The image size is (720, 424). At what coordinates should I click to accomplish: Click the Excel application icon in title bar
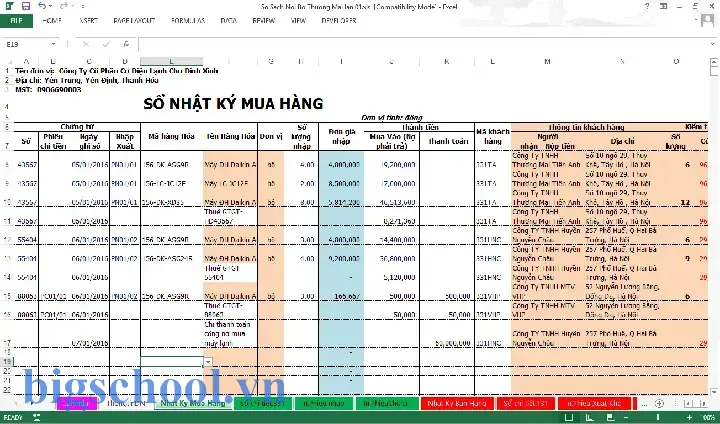tap(9, 6)
